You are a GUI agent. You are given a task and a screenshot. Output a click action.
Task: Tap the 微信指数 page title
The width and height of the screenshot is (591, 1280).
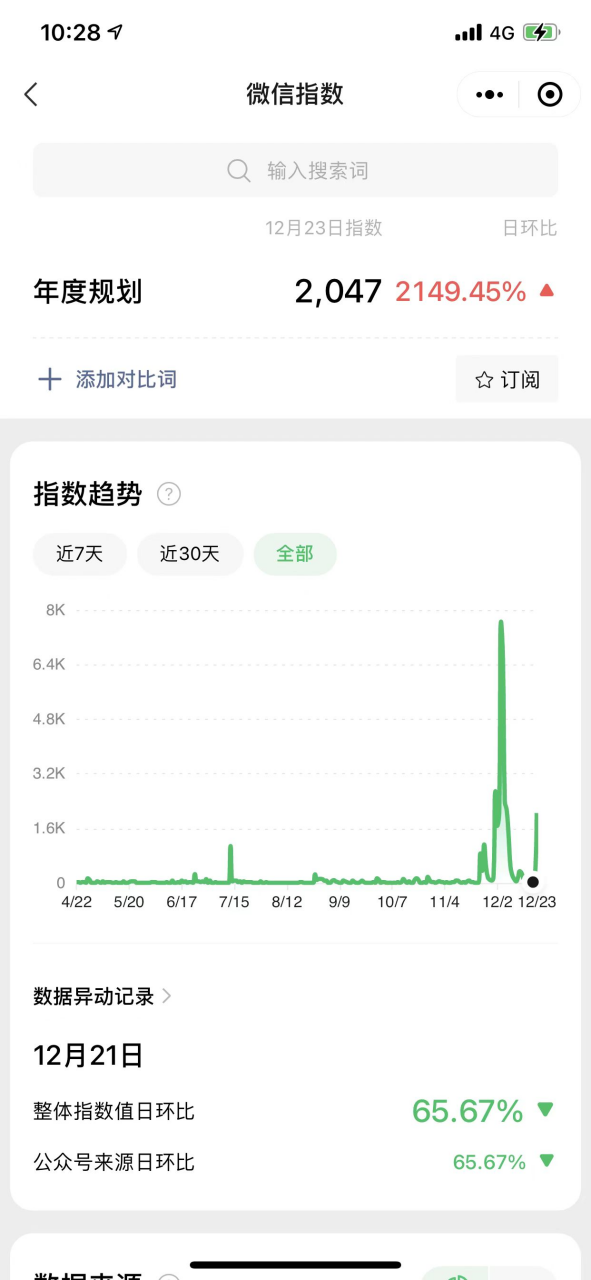pos(295,94)
